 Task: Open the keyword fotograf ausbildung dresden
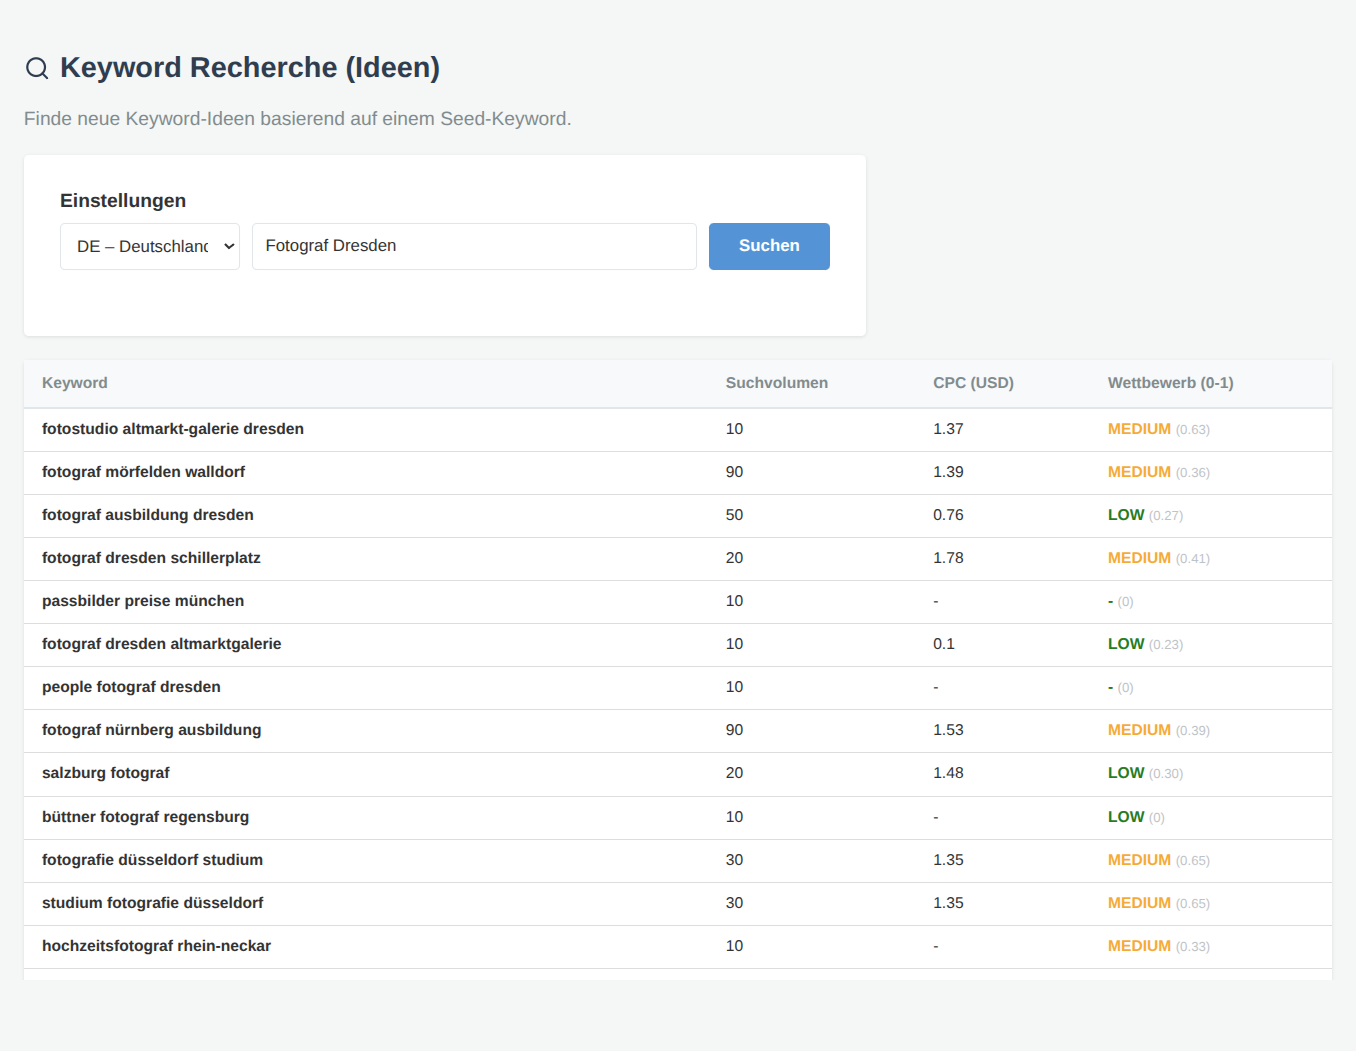pos(147,515)
